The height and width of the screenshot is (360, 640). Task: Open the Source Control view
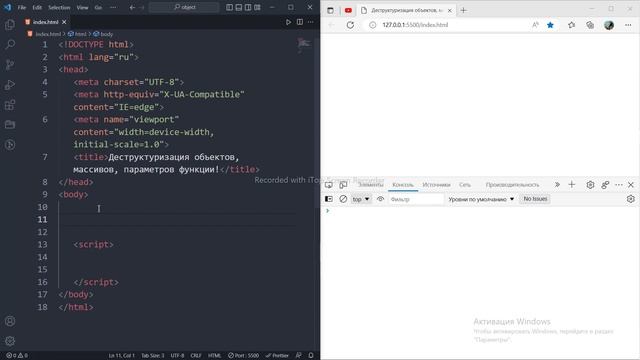10,64
